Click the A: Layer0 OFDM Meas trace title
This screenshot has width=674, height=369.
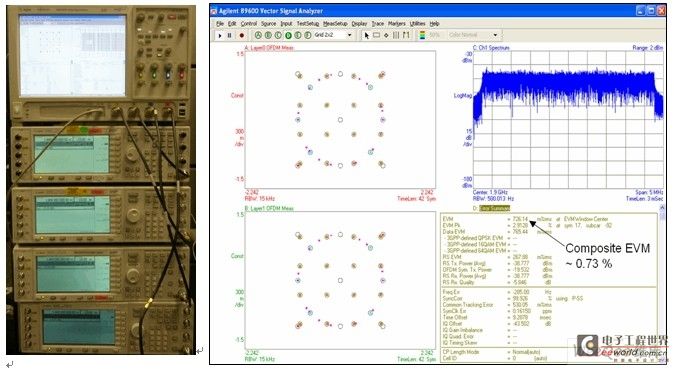pyautogui.click(x=269, y=48)
